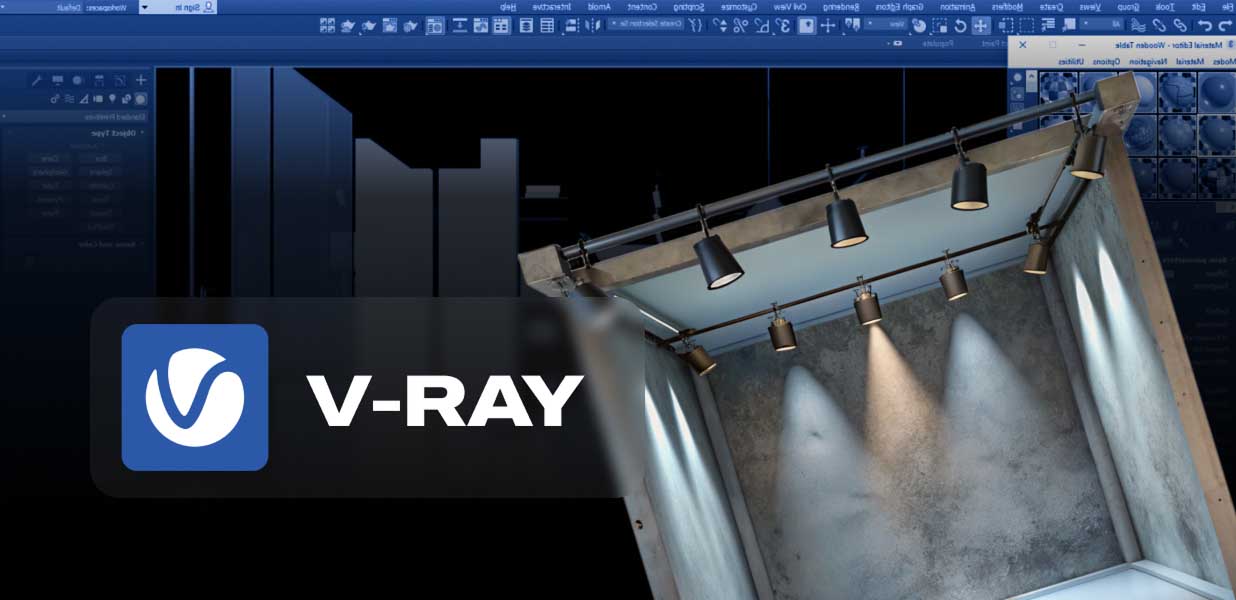Open the Help menu
Screen dimensions: 1236x600
point(508,7)
